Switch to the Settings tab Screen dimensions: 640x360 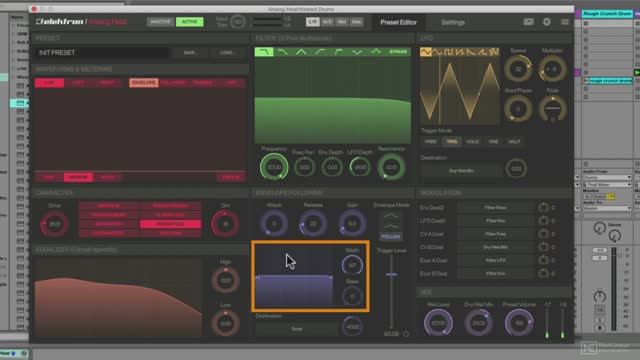click(x=453, y=22)
